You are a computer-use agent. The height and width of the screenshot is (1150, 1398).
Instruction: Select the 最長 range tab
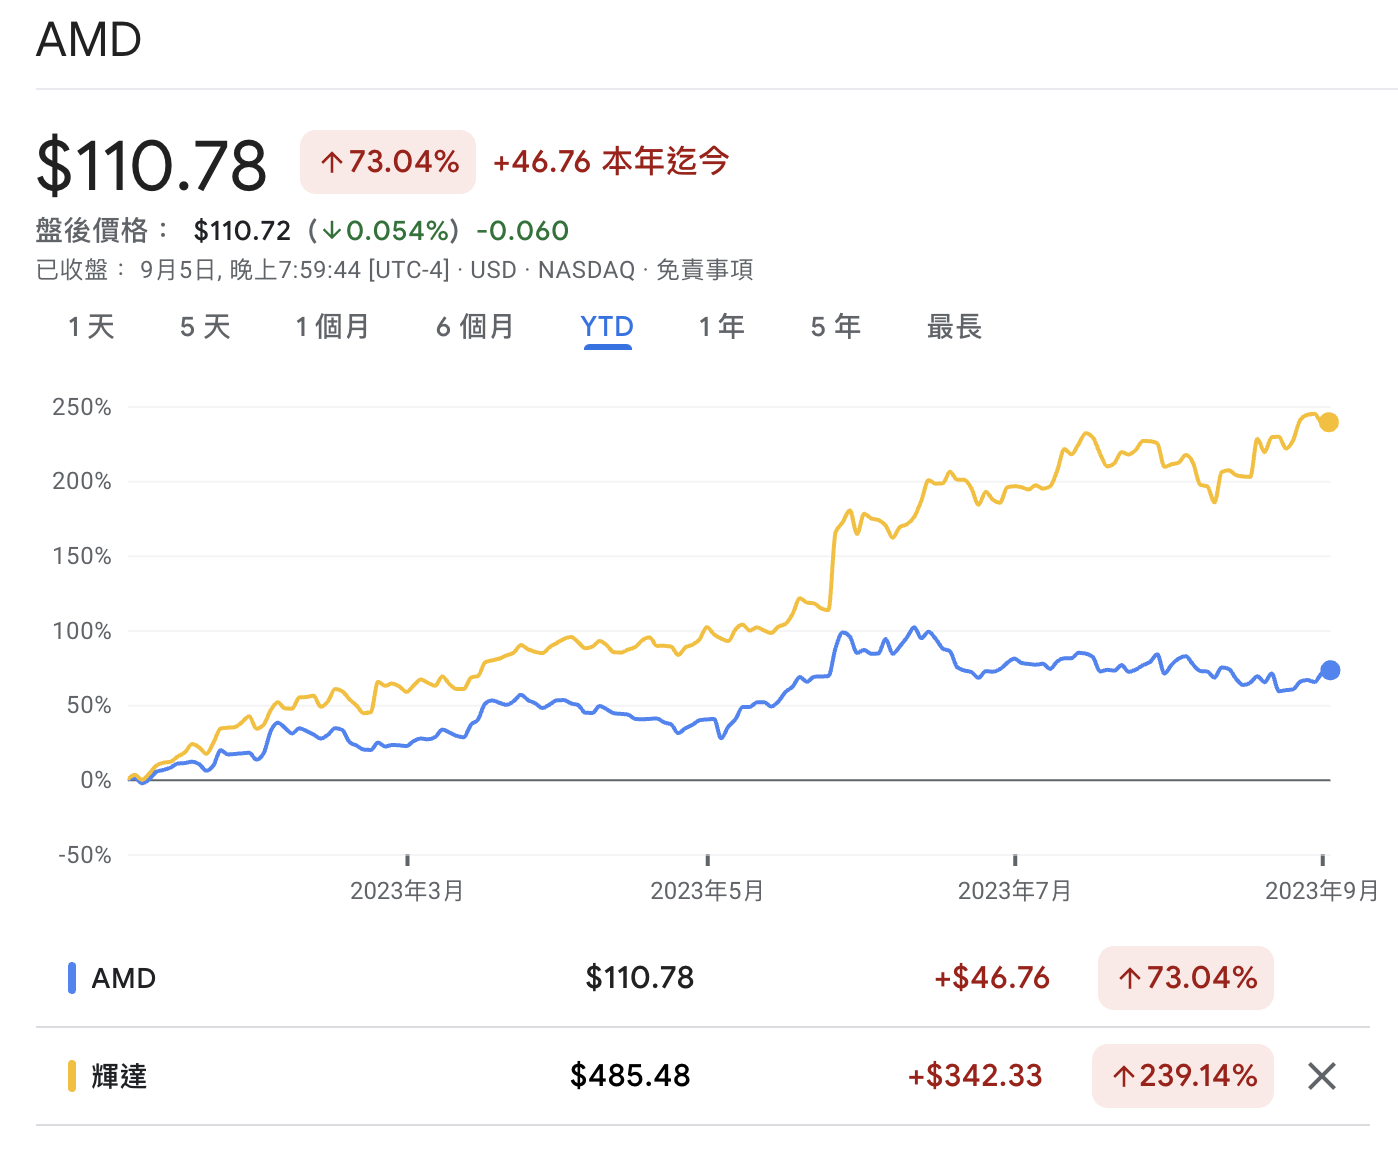954,327
